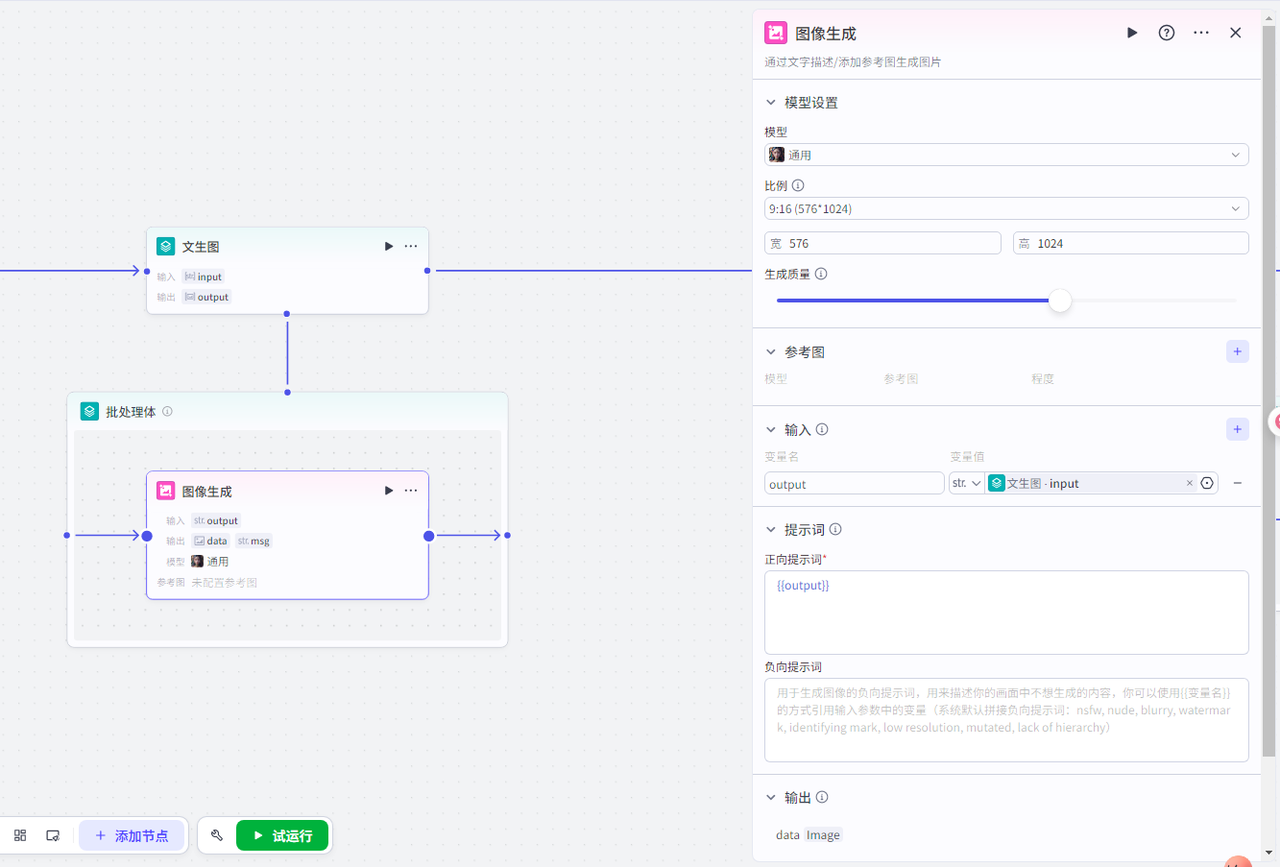Add a reference image with plus button
Screen dimensions: 1280x867
point(1237,351)
